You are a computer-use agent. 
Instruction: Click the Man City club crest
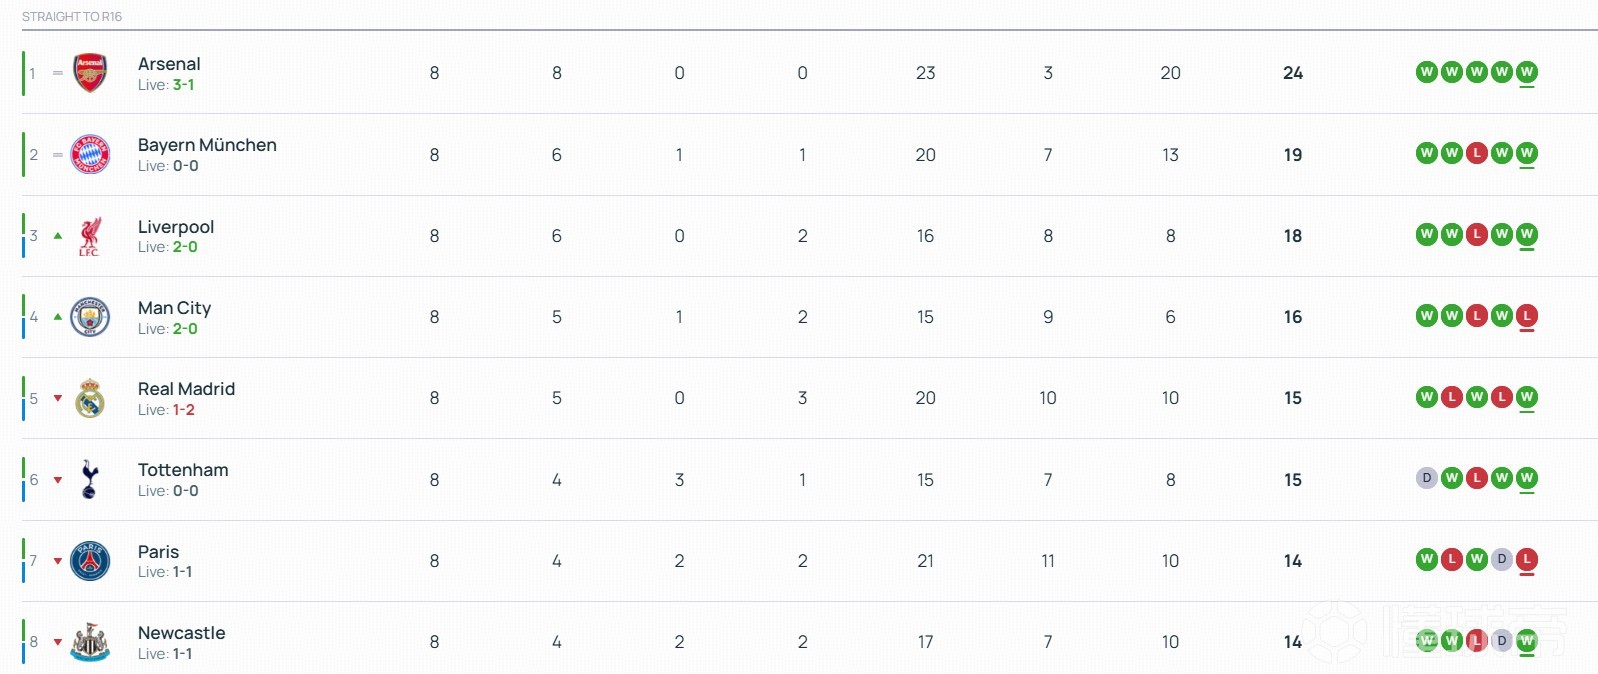pyautogui.click(x=90, y=317)
